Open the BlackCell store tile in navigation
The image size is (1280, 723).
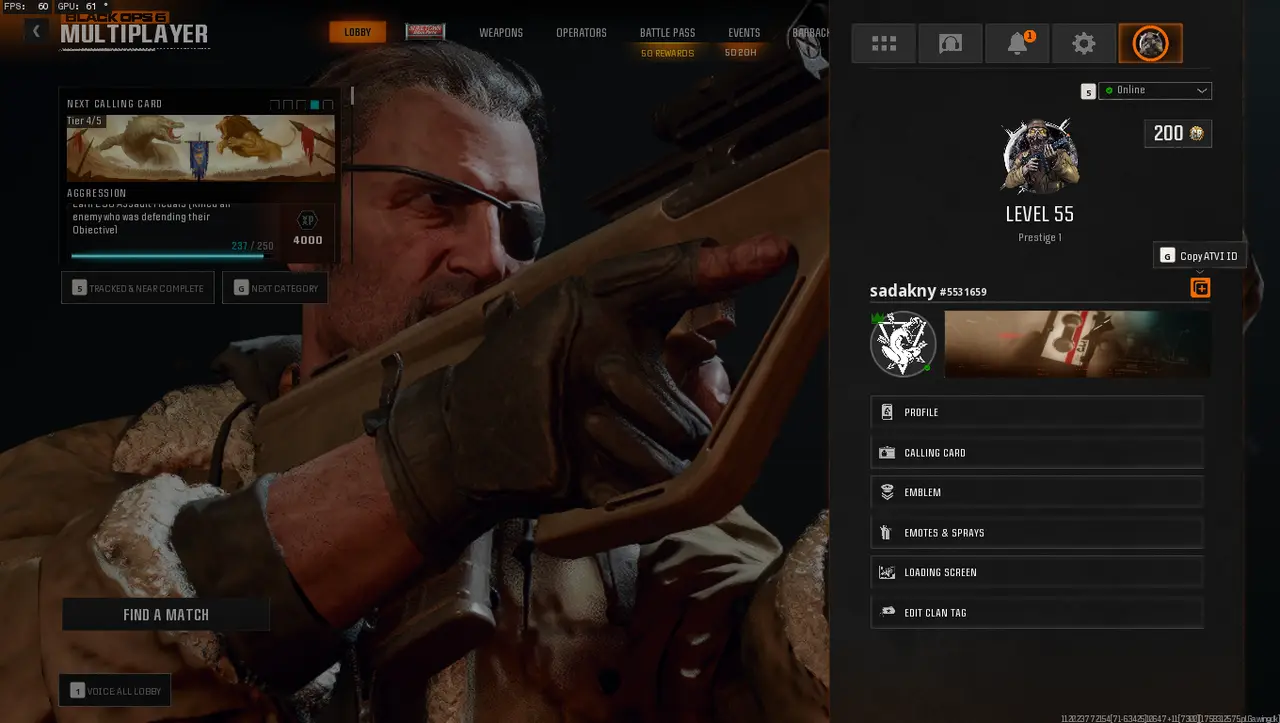425,32
